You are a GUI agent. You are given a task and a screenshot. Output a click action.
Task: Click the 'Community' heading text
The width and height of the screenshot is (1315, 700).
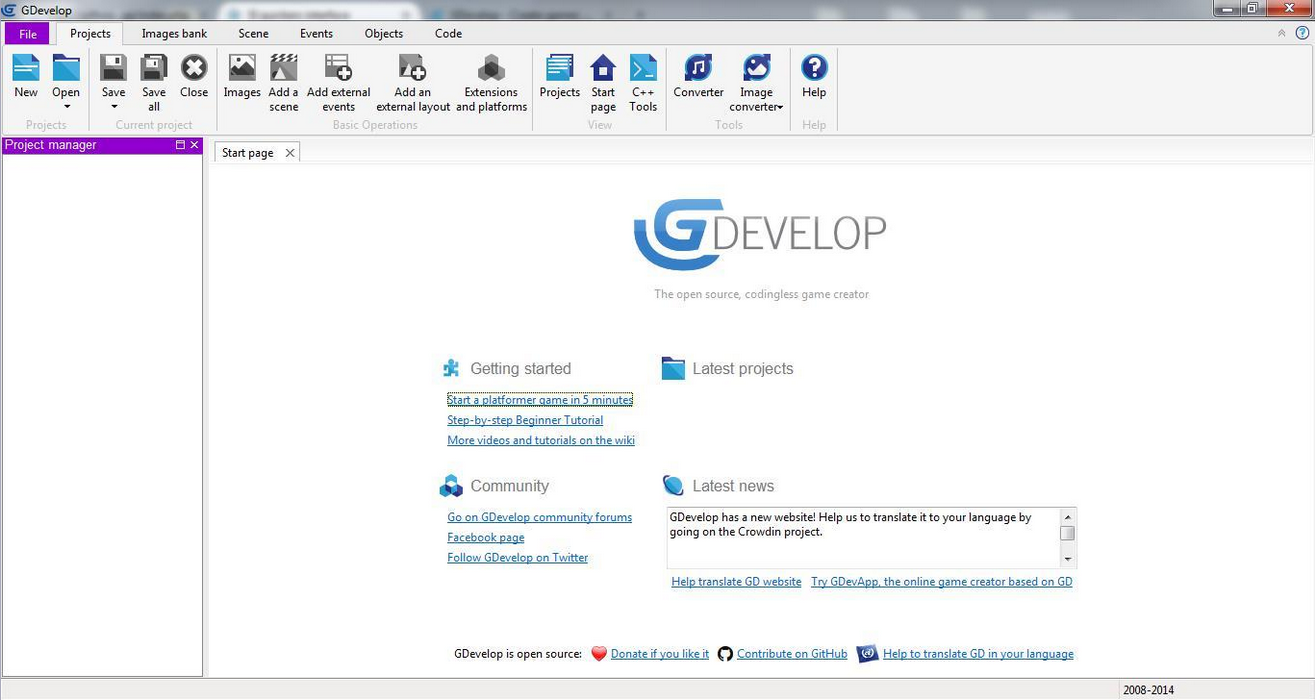tap(510, 486)
